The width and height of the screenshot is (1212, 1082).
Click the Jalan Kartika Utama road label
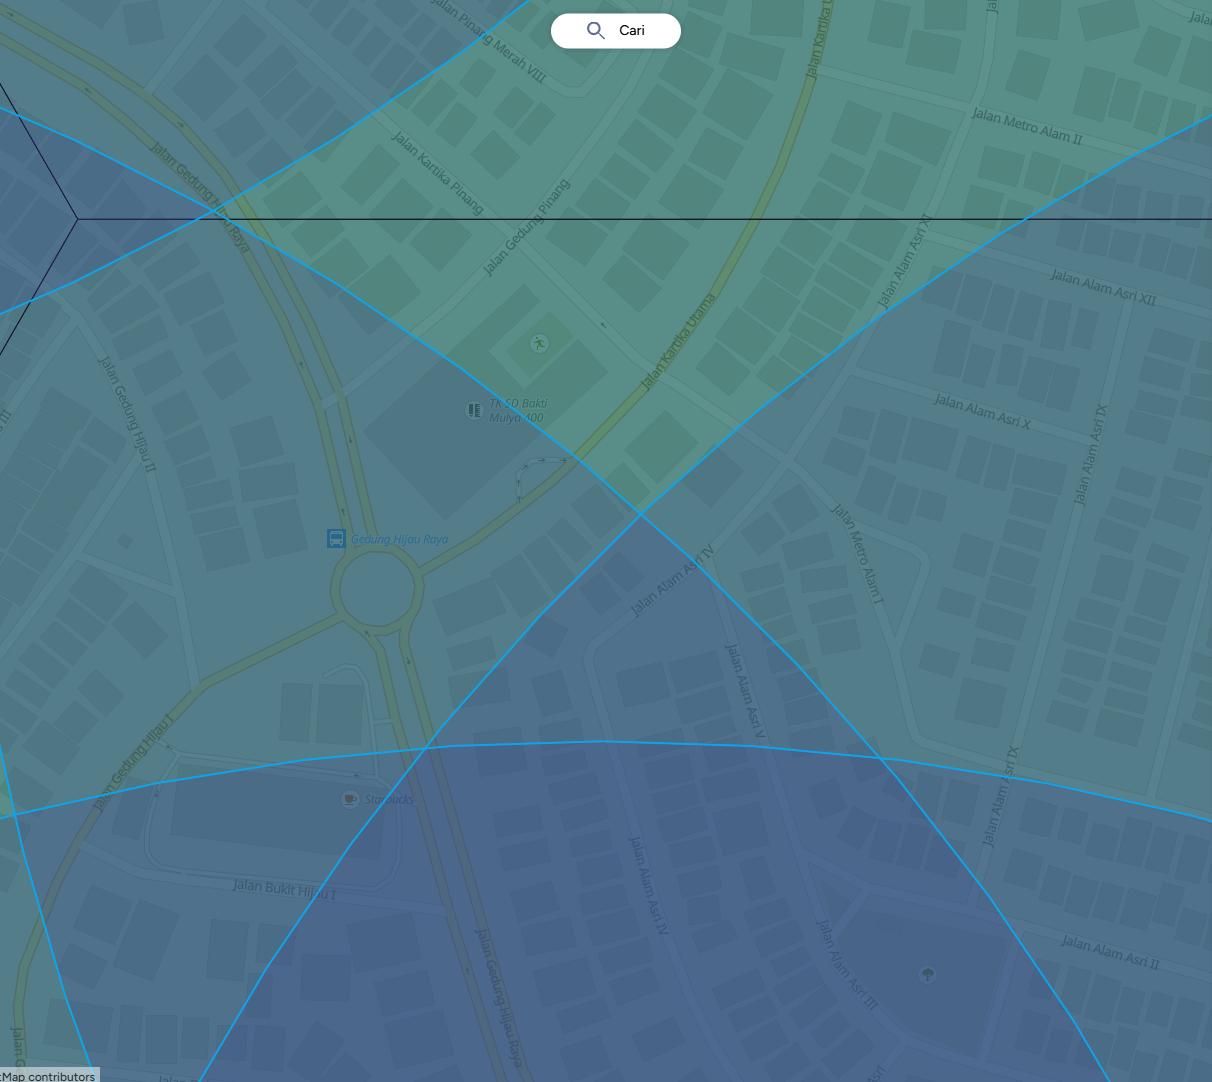(679, 342)
